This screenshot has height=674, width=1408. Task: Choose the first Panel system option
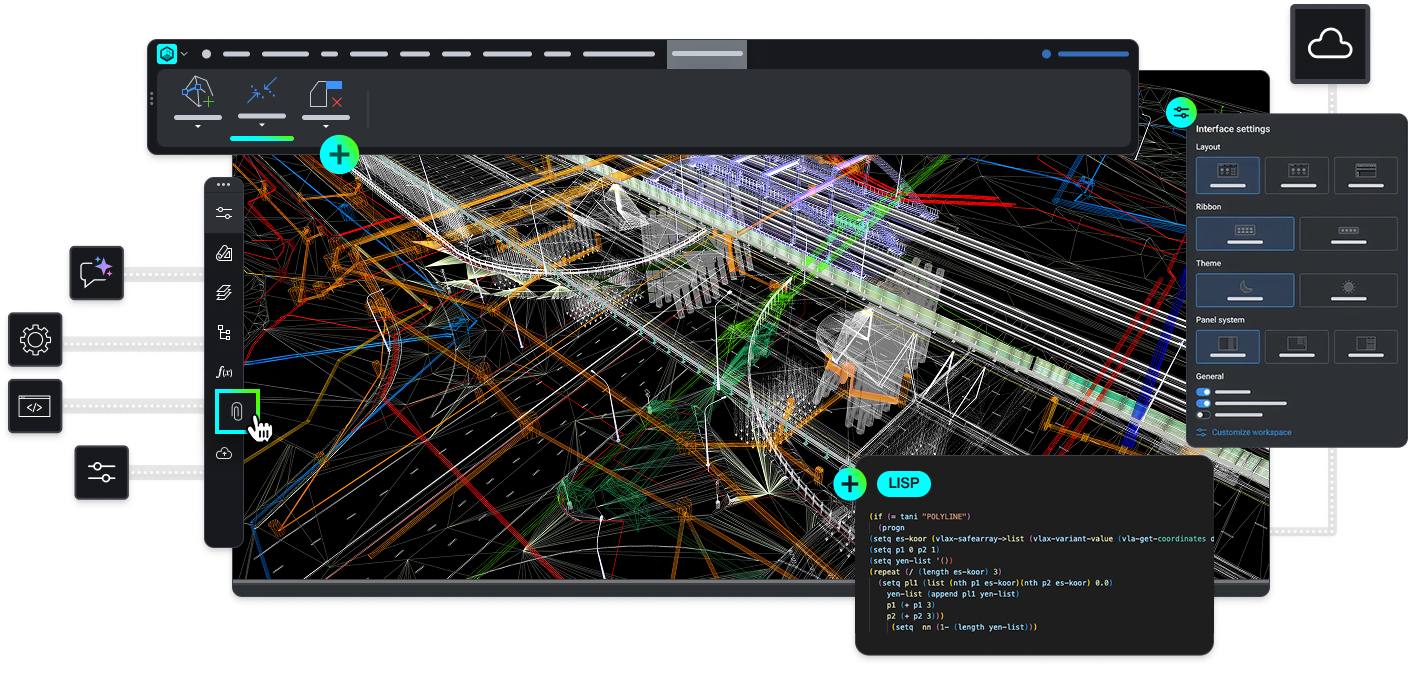tap(1228, 346)
